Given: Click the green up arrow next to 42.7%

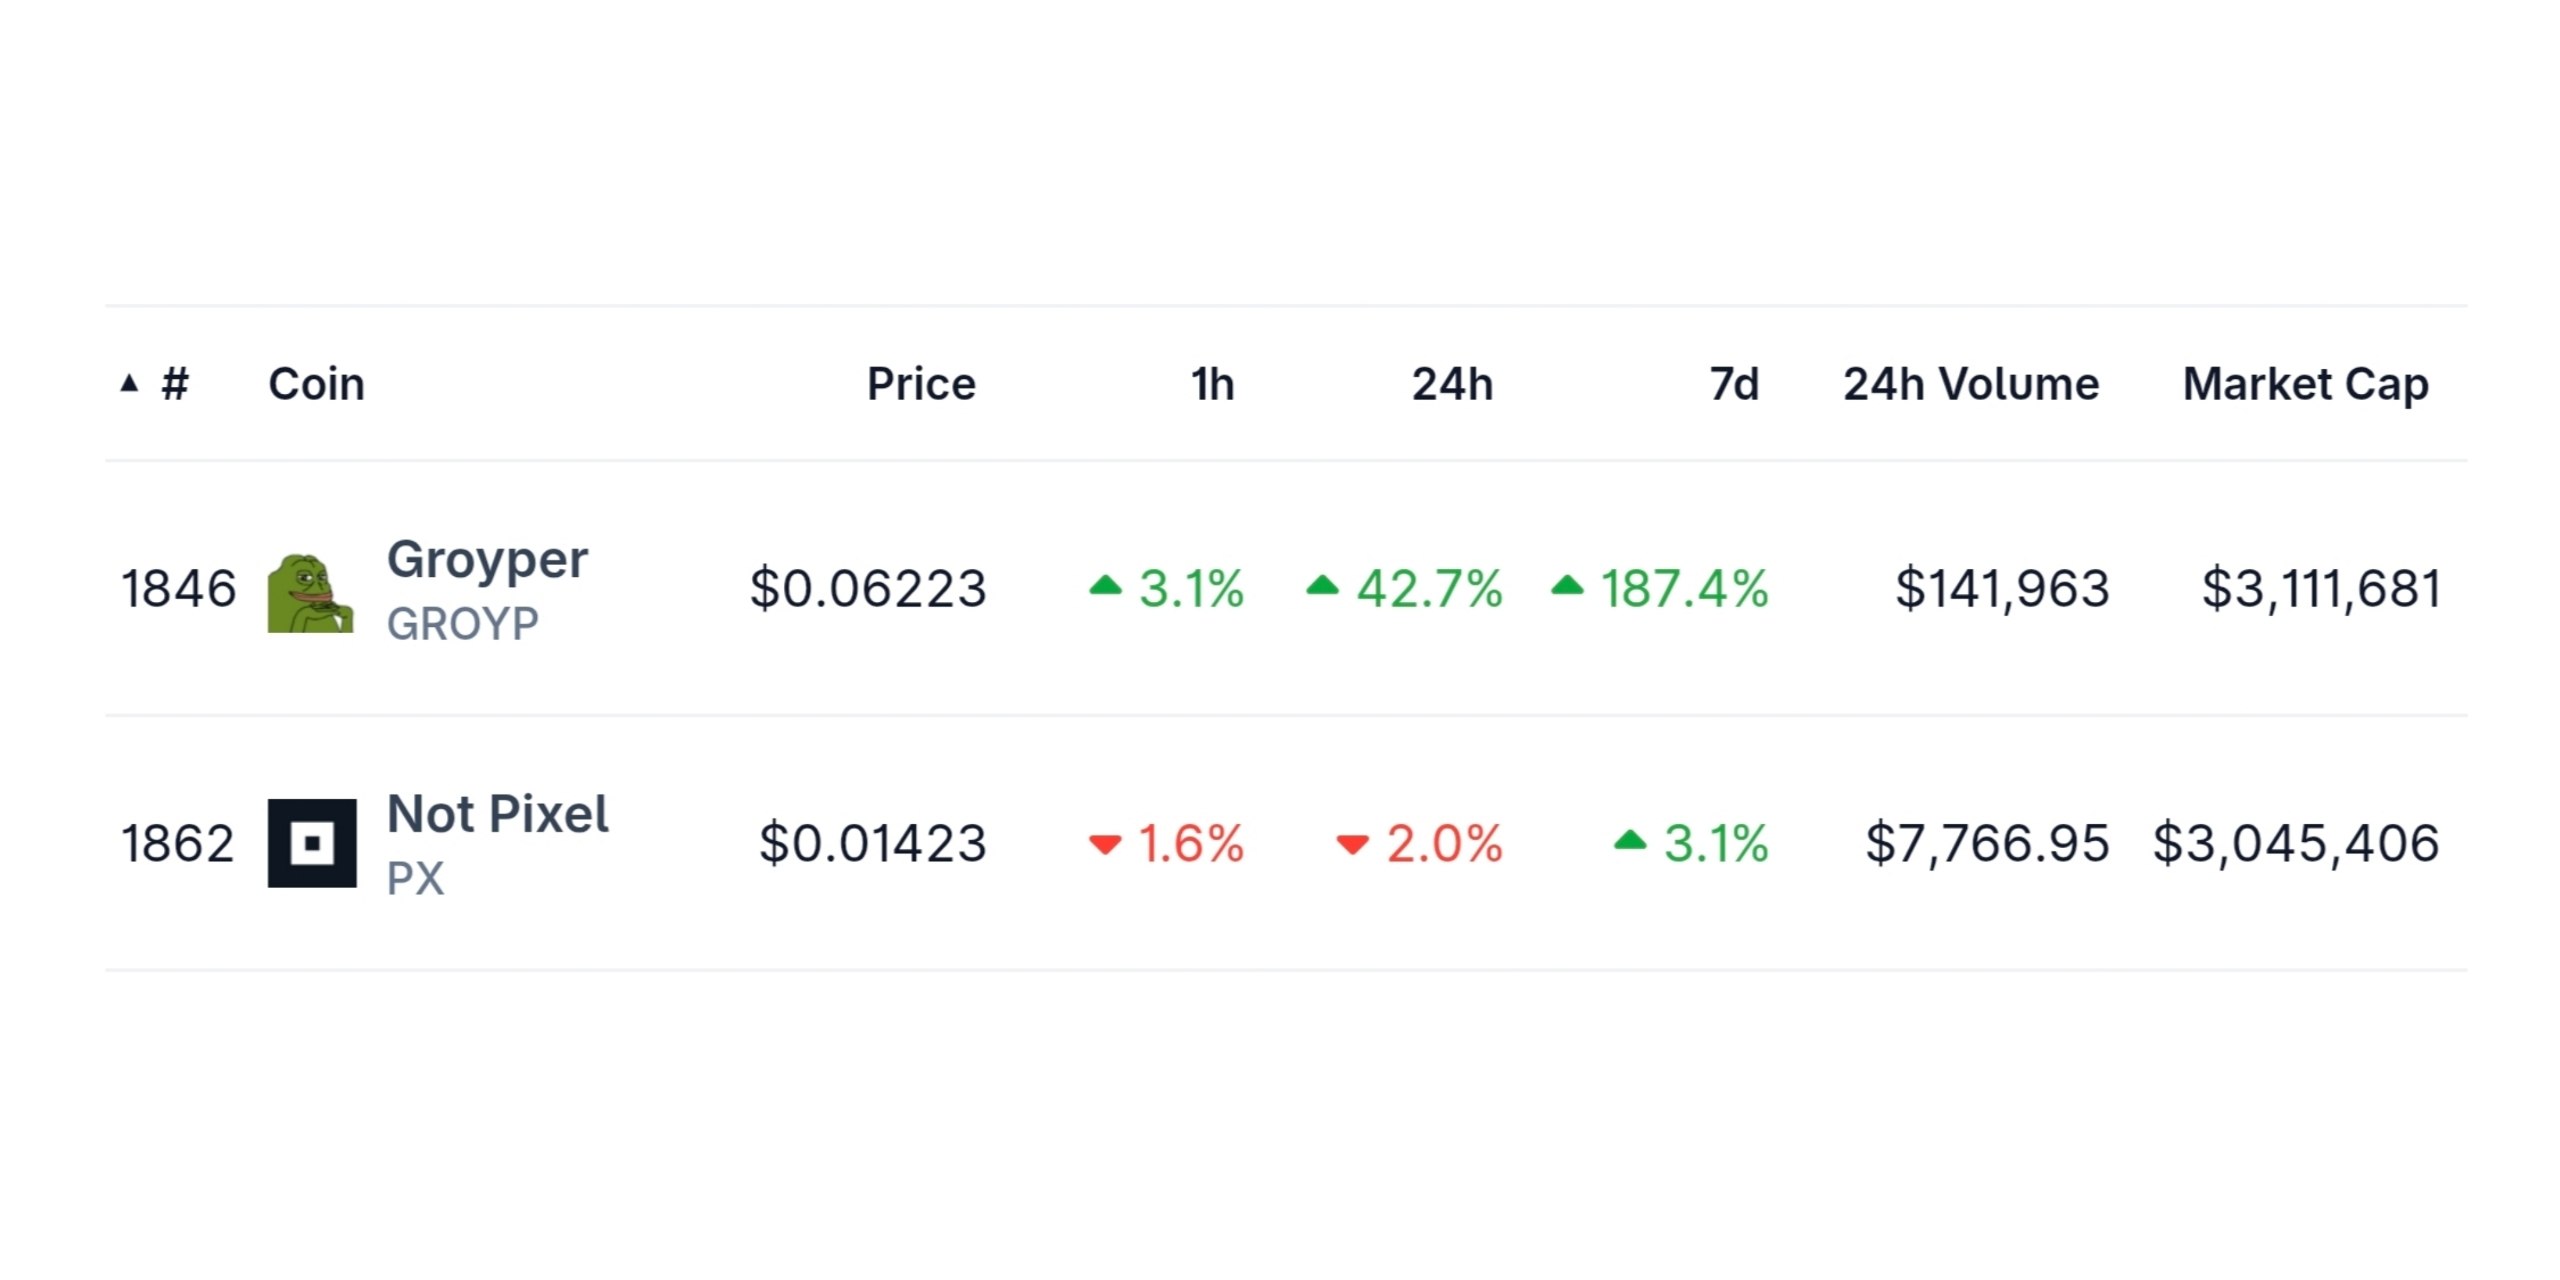Looking at the screenshot, I should point(1322,586).
